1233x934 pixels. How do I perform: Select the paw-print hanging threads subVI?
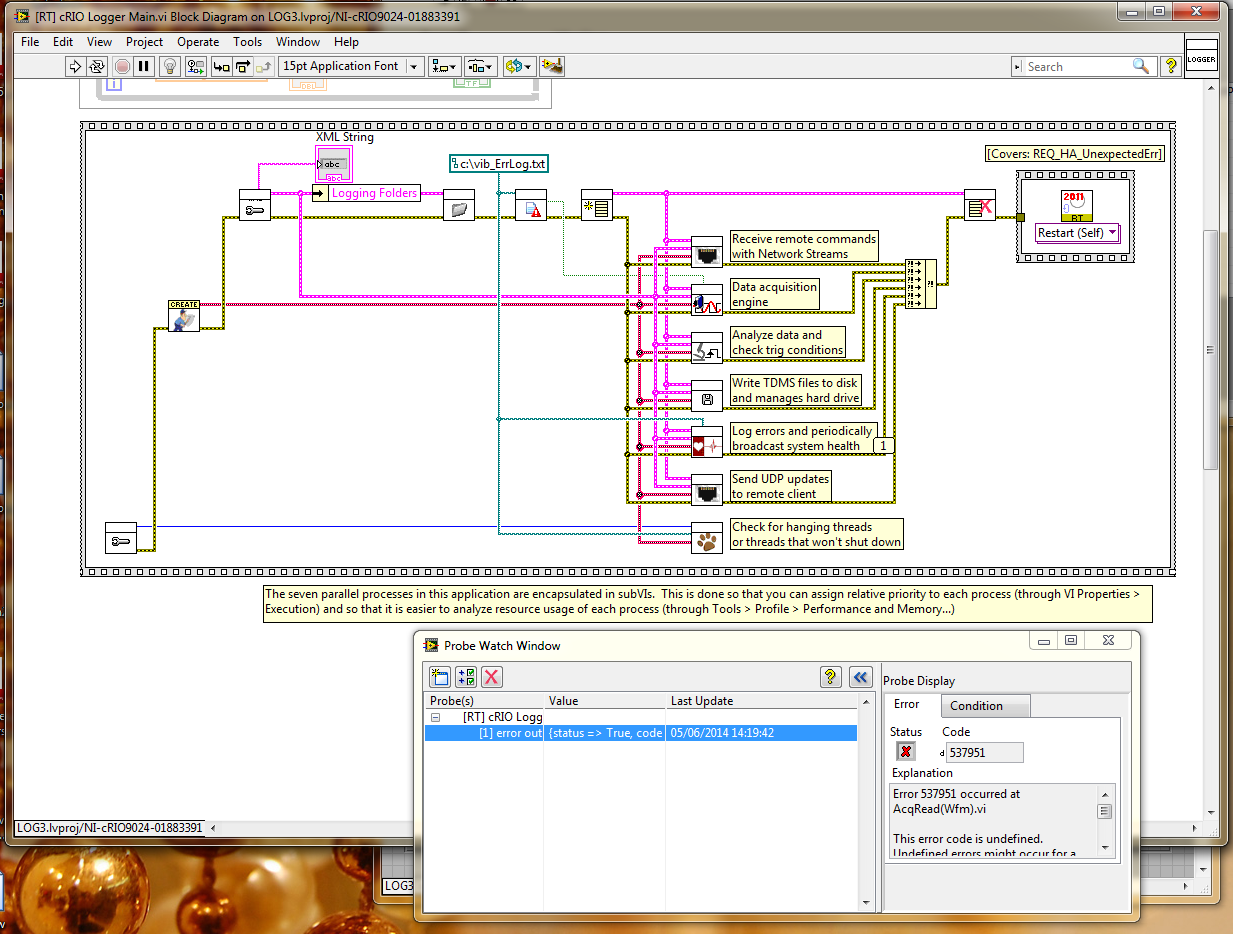coord(707,538)
